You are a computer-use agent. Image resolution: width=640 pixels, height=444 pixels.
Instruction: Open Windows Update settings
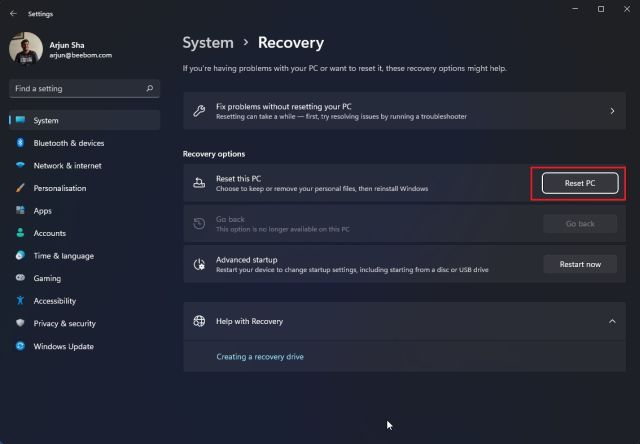[x=64, y=346]
